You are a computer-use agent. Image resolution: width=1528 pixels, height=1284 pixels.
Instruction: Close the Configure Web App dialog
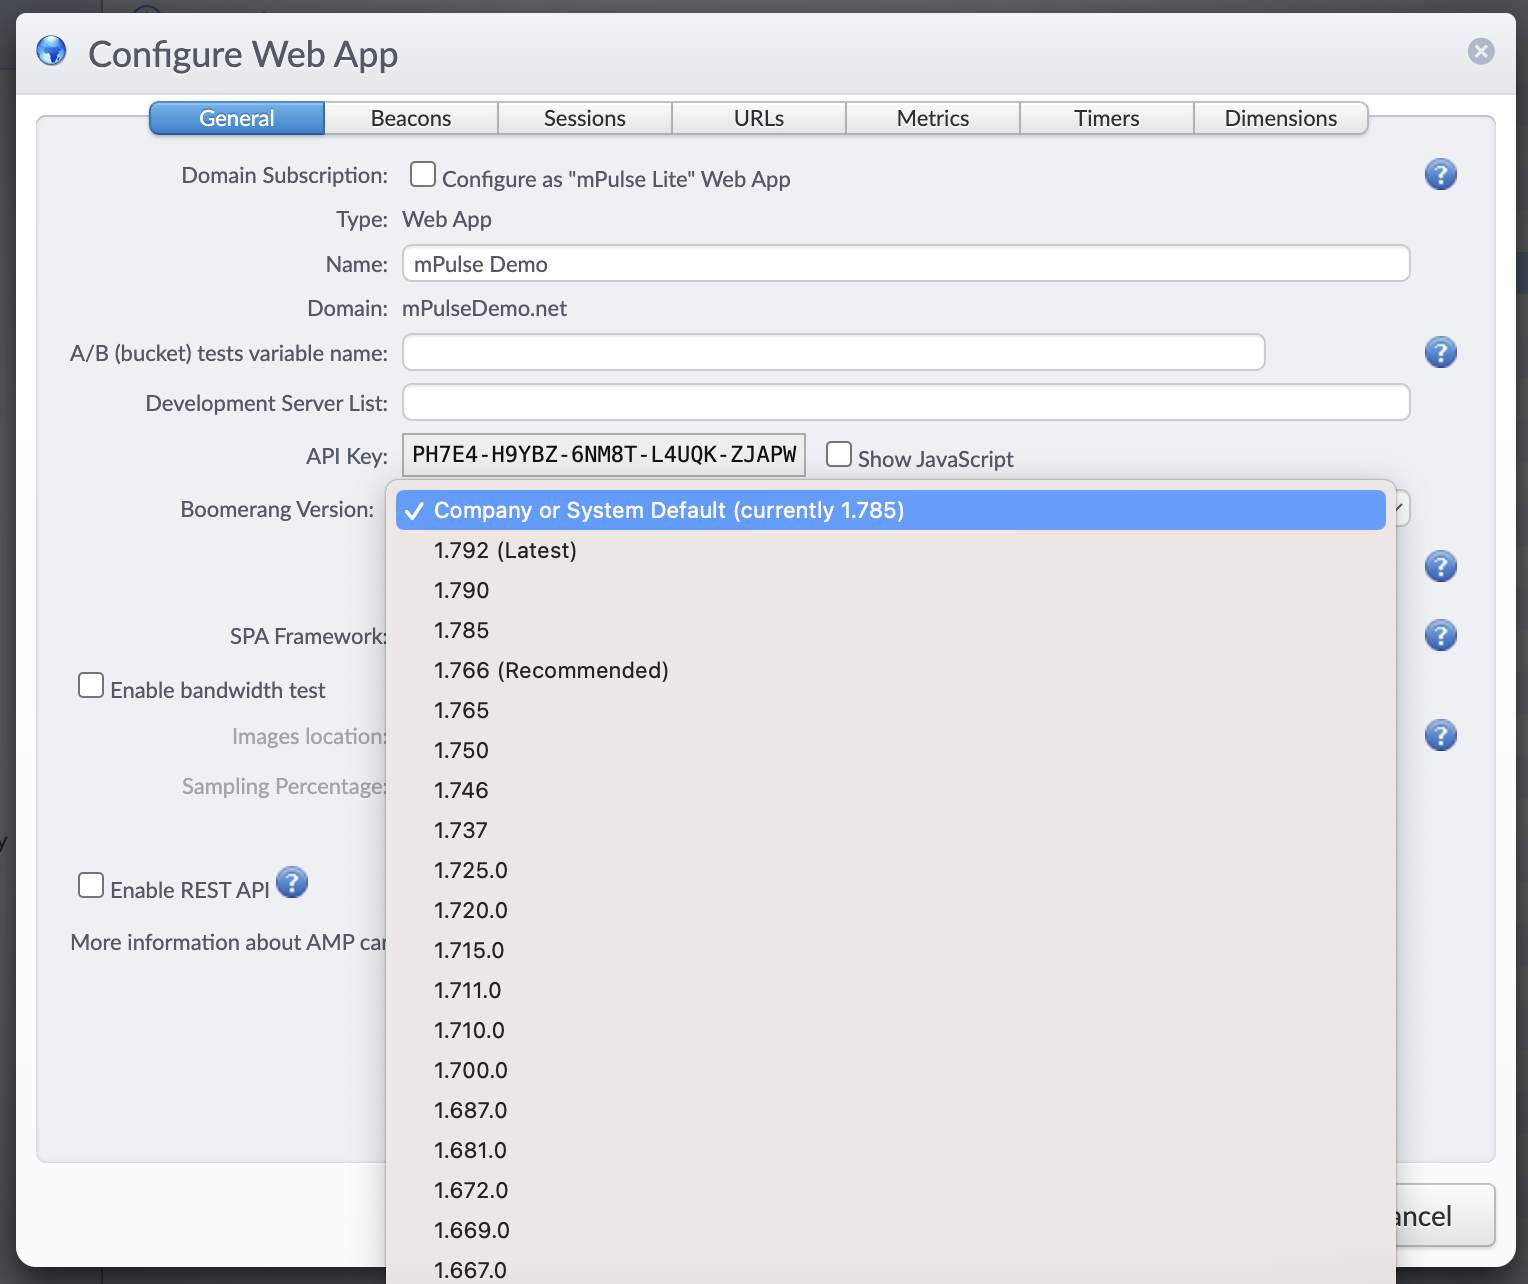(x=1480, y=51)
